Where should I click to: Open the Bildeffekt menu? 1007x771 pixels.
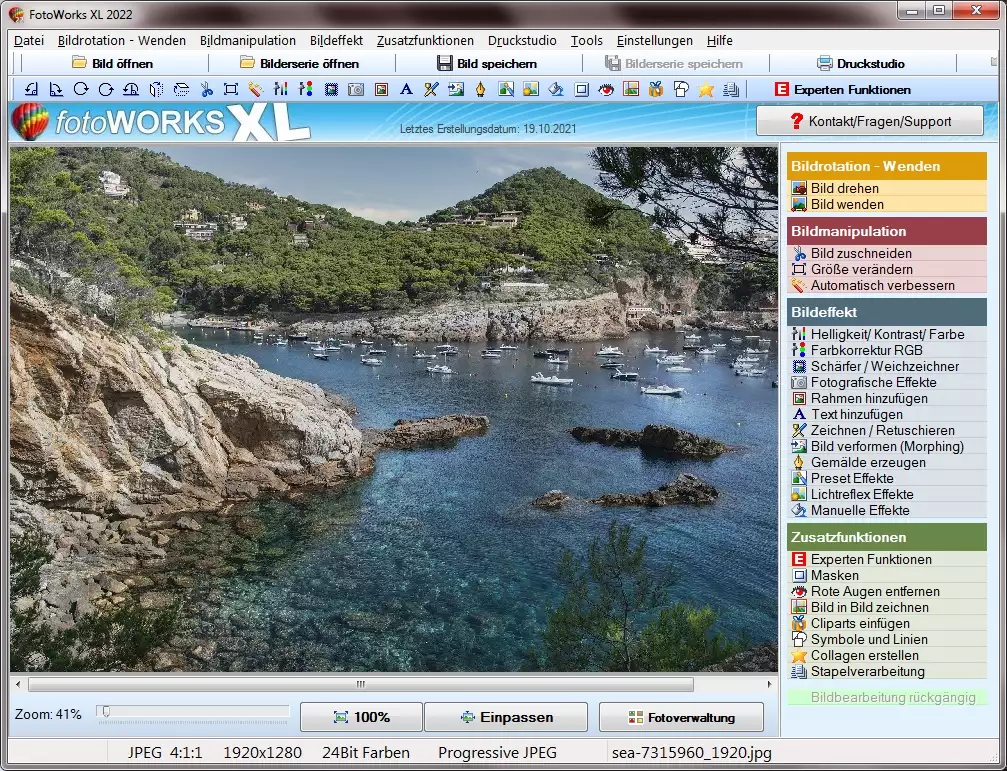click(336, 41)
